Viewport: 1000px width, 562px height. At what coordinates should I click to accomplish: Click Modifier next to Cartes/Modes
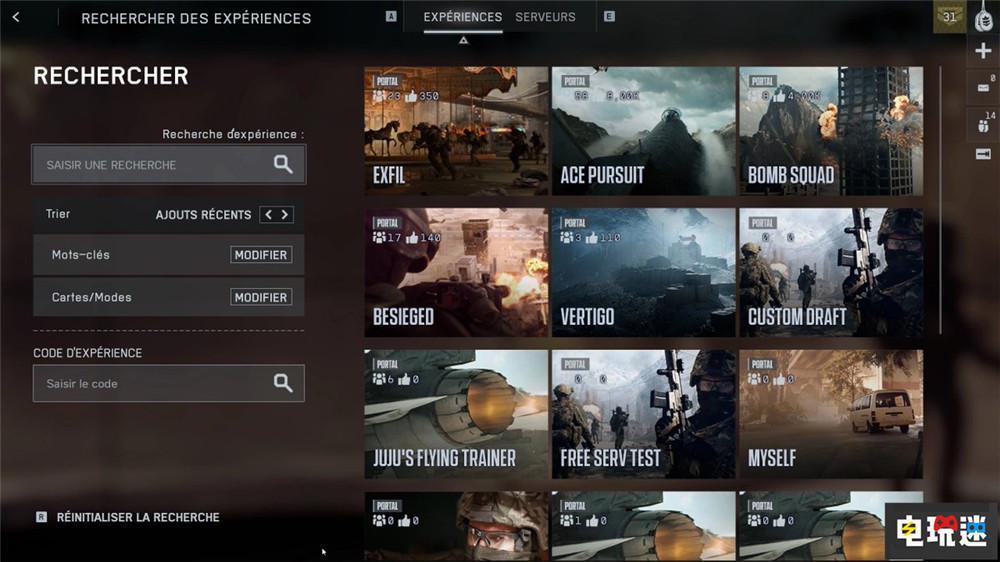pyautogui.click(x=261, y=297)
